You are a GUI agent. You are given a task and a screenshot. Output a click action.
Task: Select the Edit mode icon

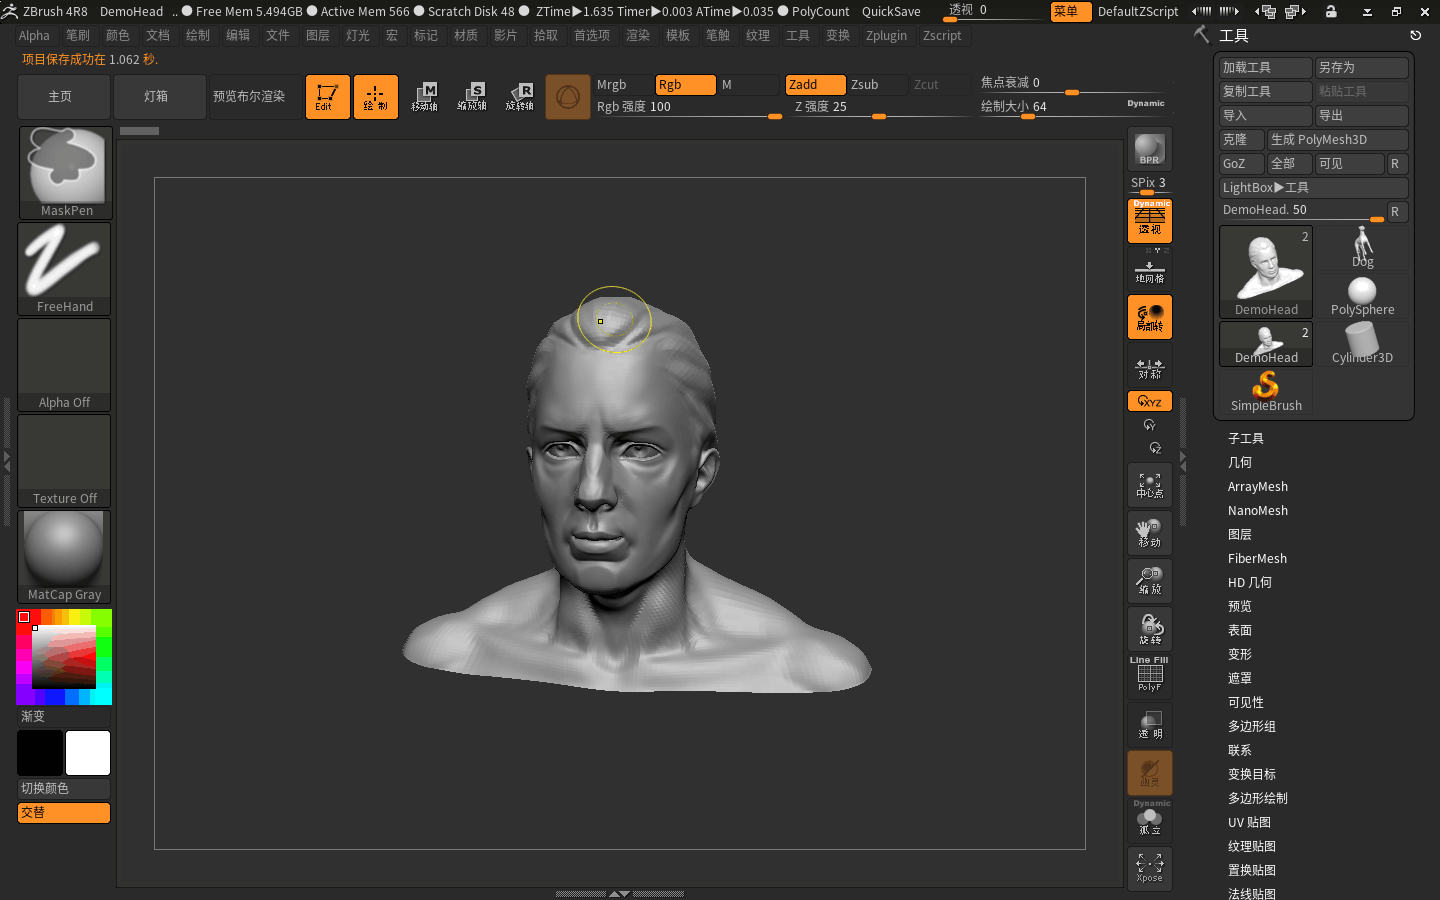click(x=327, y=96)
